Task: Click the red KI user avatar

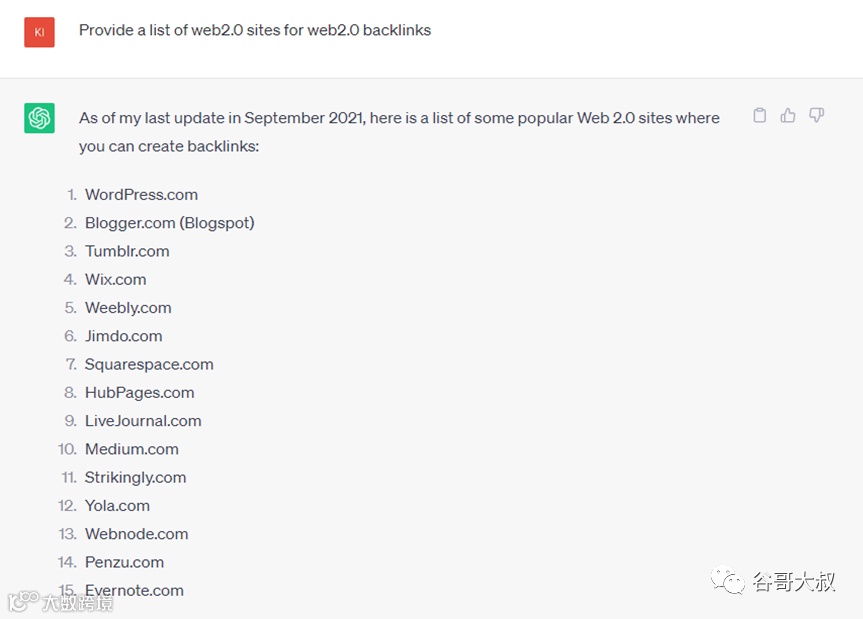Action: pyautogui.click(x=40, y=32)
